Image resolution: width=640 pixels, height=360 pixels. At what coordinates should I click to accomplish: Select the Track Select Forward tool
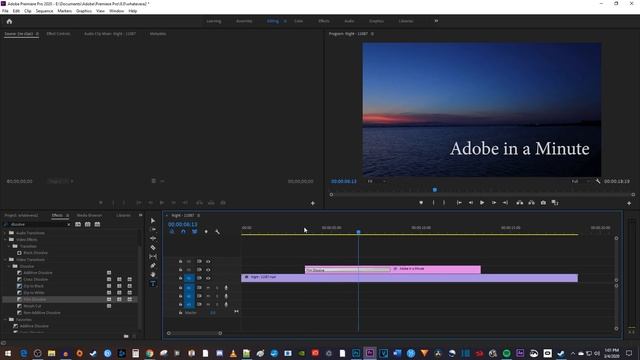tap(153, 230)
